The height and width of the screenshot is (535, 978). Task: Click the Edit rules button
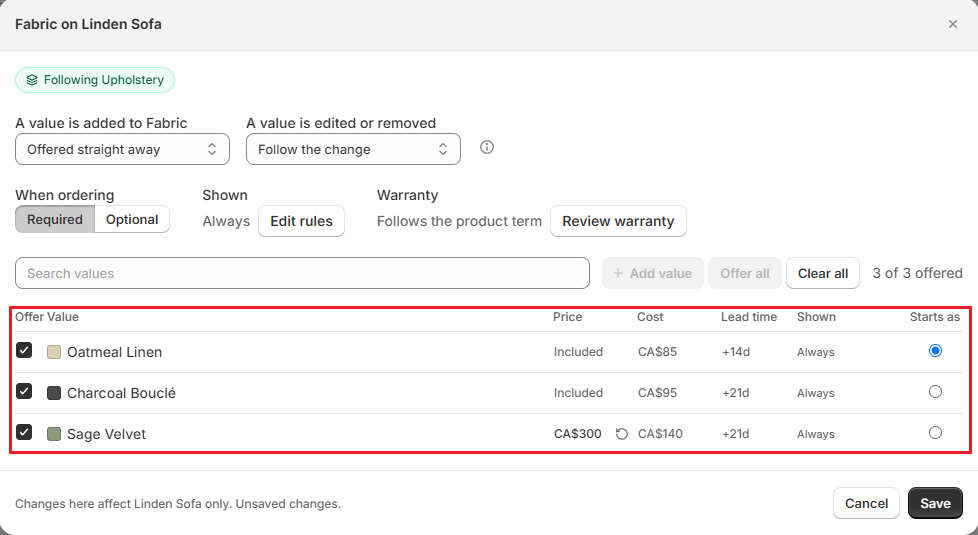(x=301, y=221)
